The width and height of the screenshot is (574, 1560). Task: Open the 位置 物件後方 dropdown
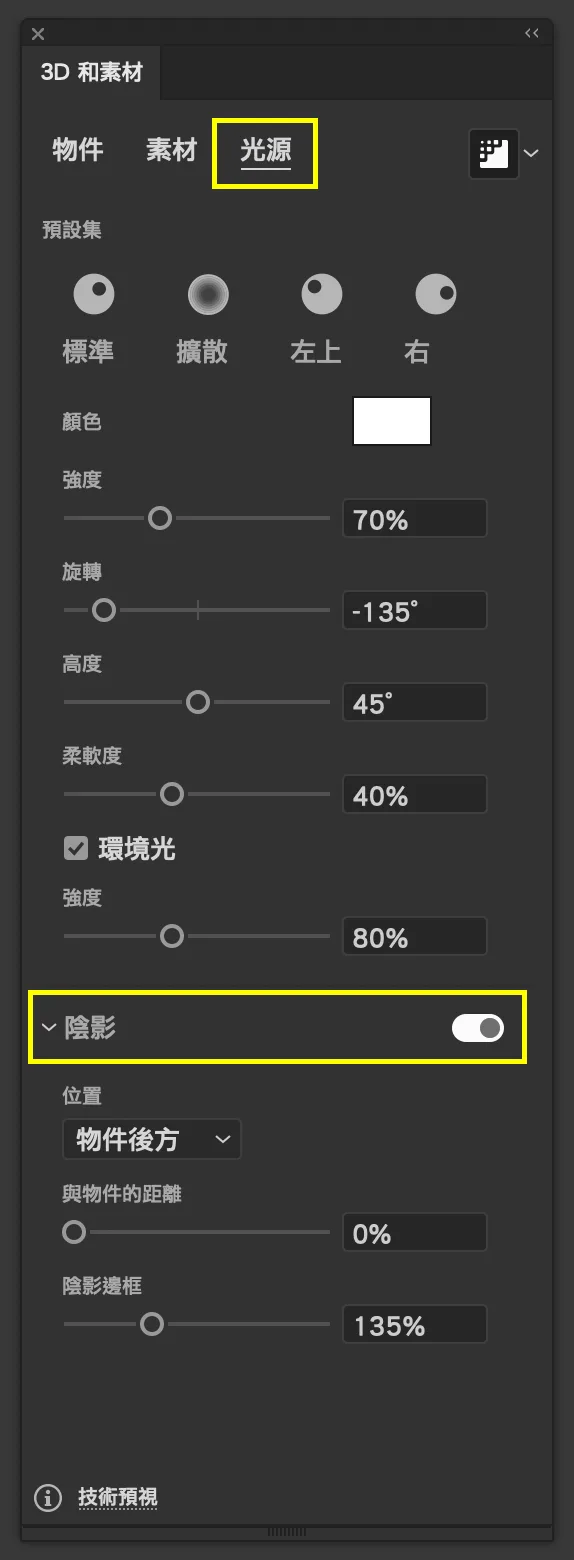152,1139
